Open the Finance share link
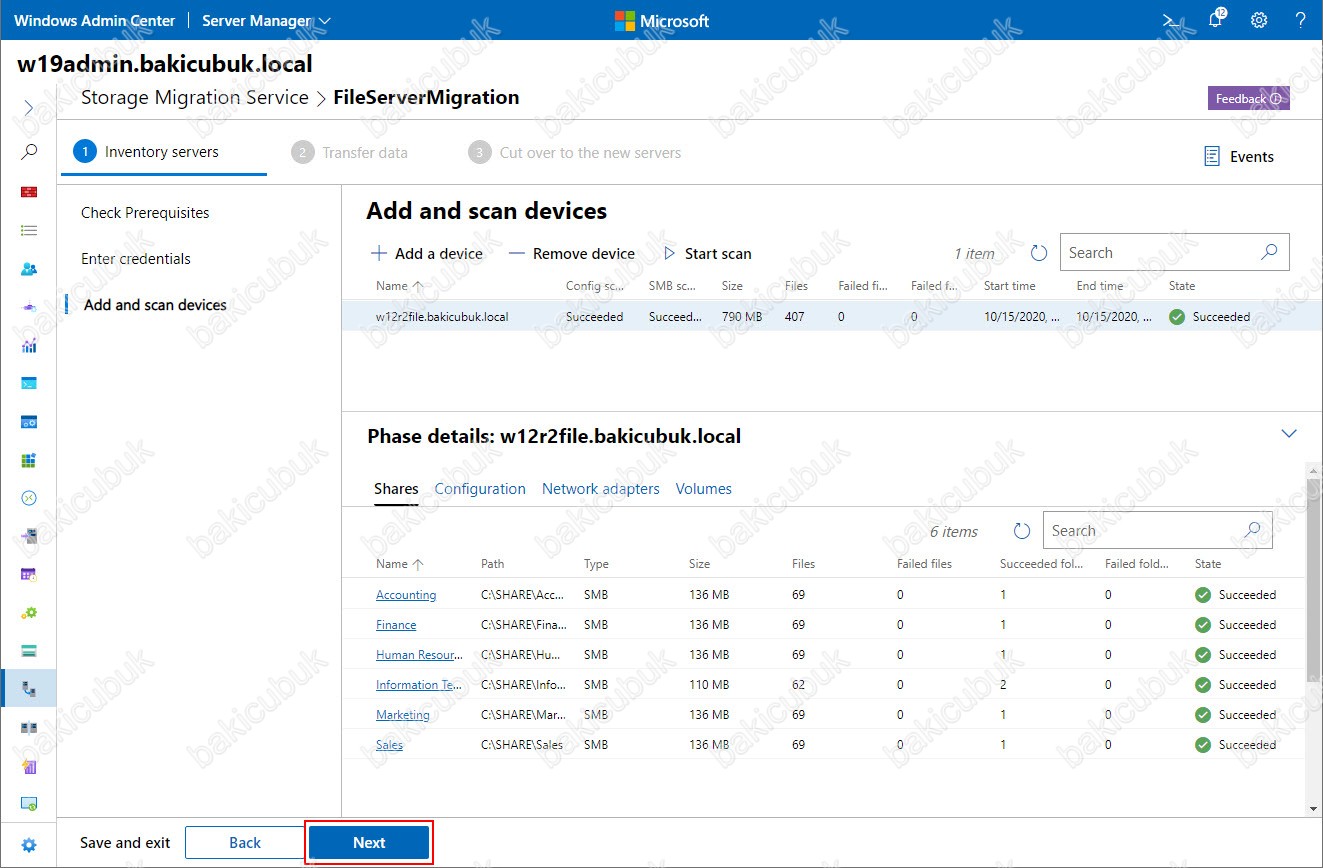 click(x=396, y=625)
